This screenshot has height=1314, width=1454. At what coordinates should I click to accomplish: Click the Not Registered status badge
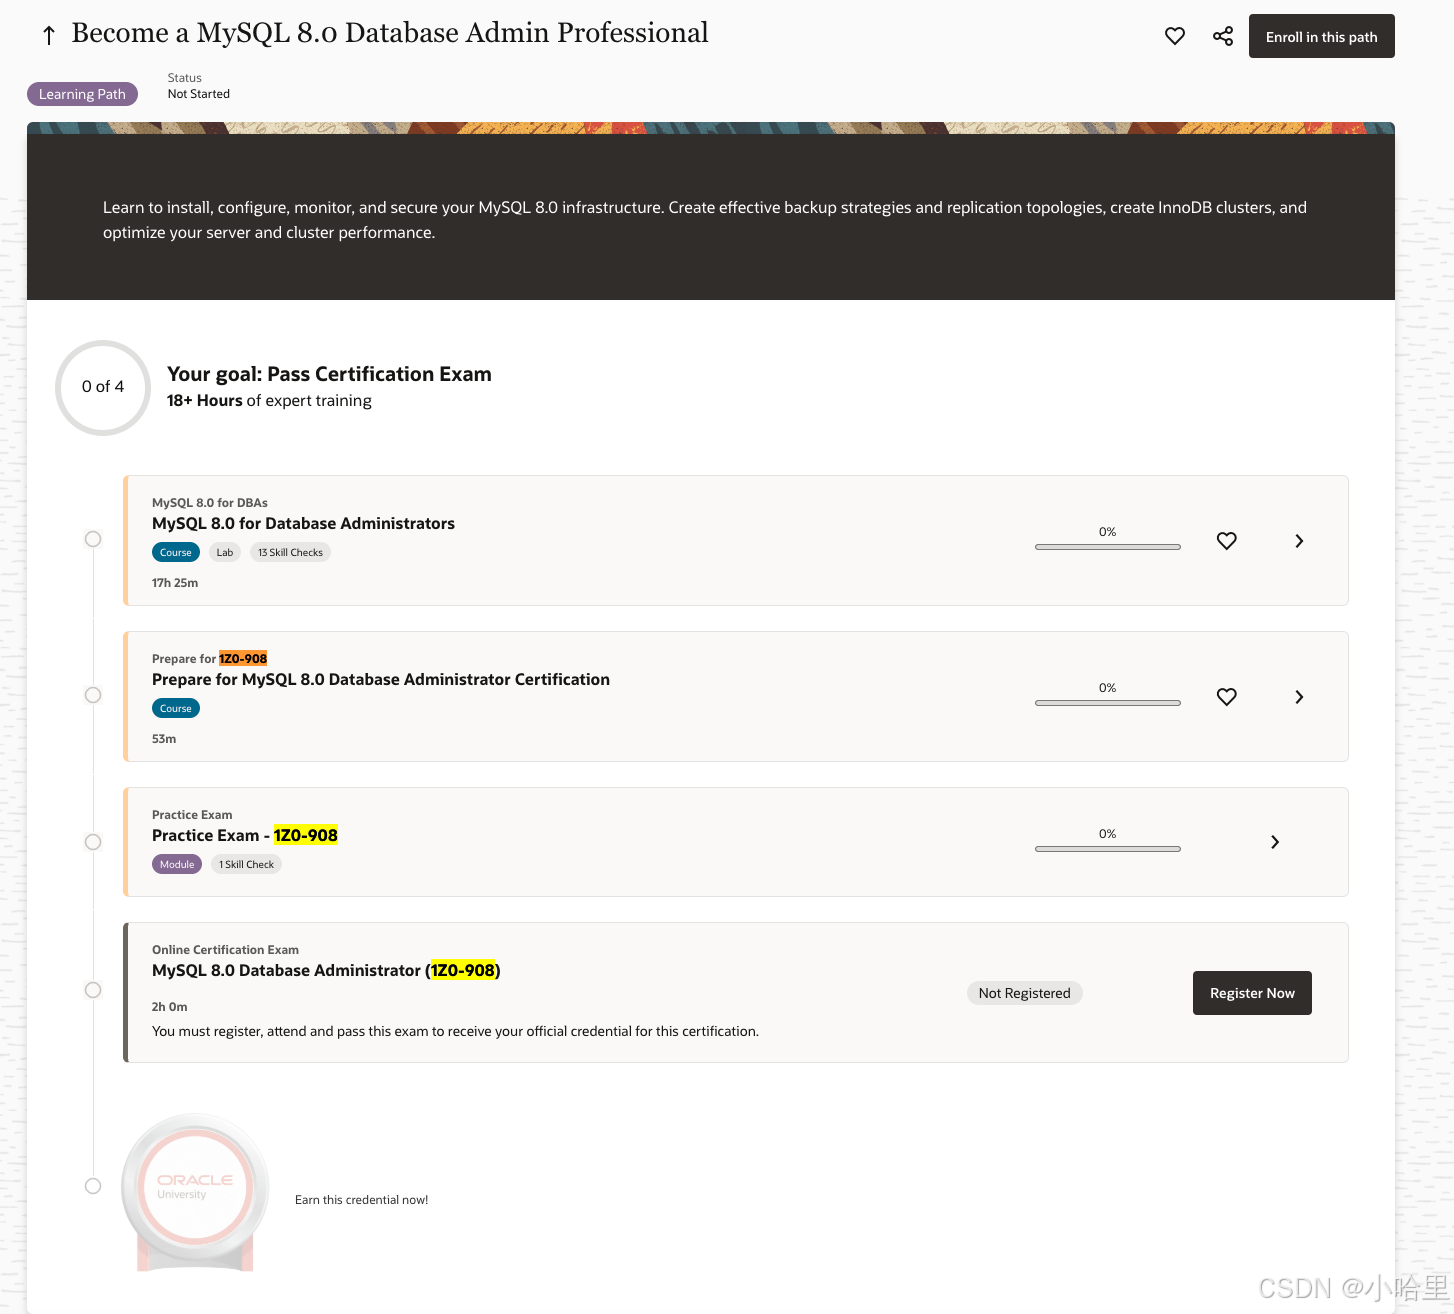click(x=1024, y=993)
